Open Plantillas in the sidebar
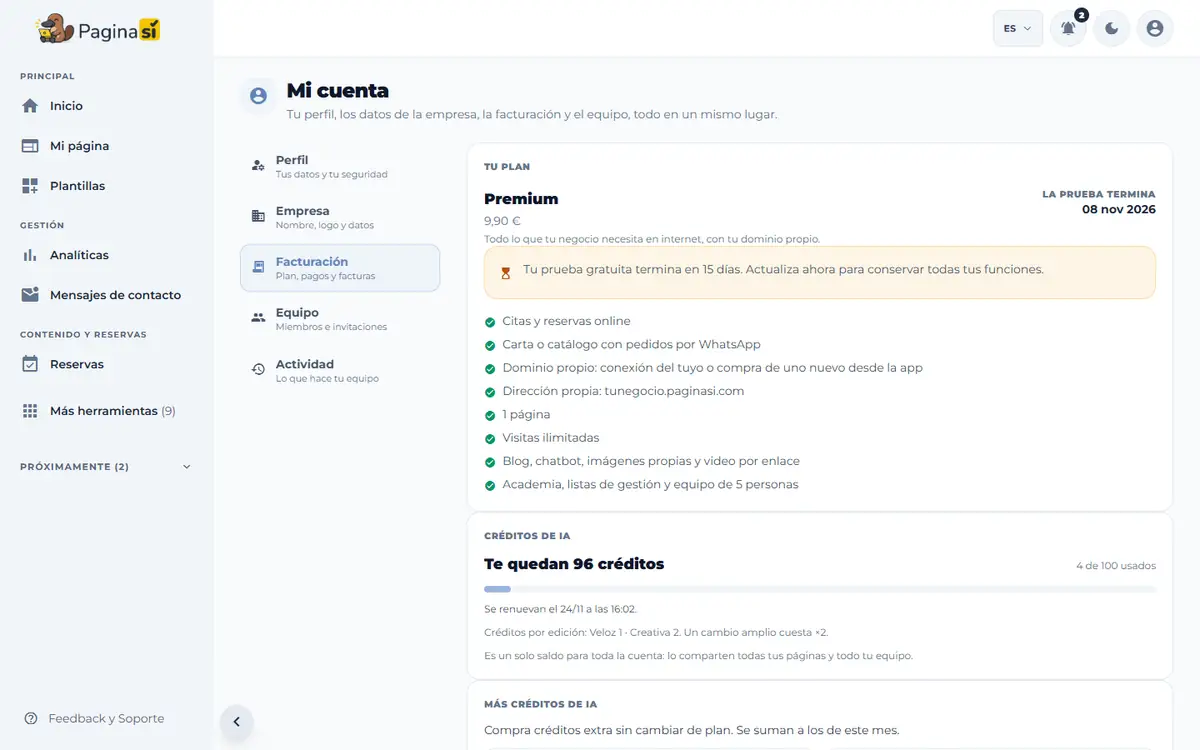The width and height of the screenshot is (1200, 750). click(106, 186)
